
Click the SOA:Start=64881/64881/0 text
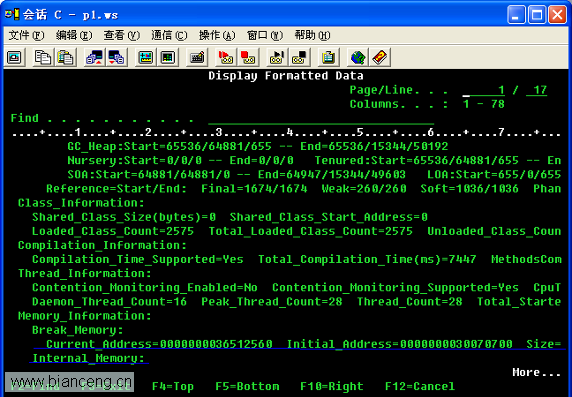(149, 175)
